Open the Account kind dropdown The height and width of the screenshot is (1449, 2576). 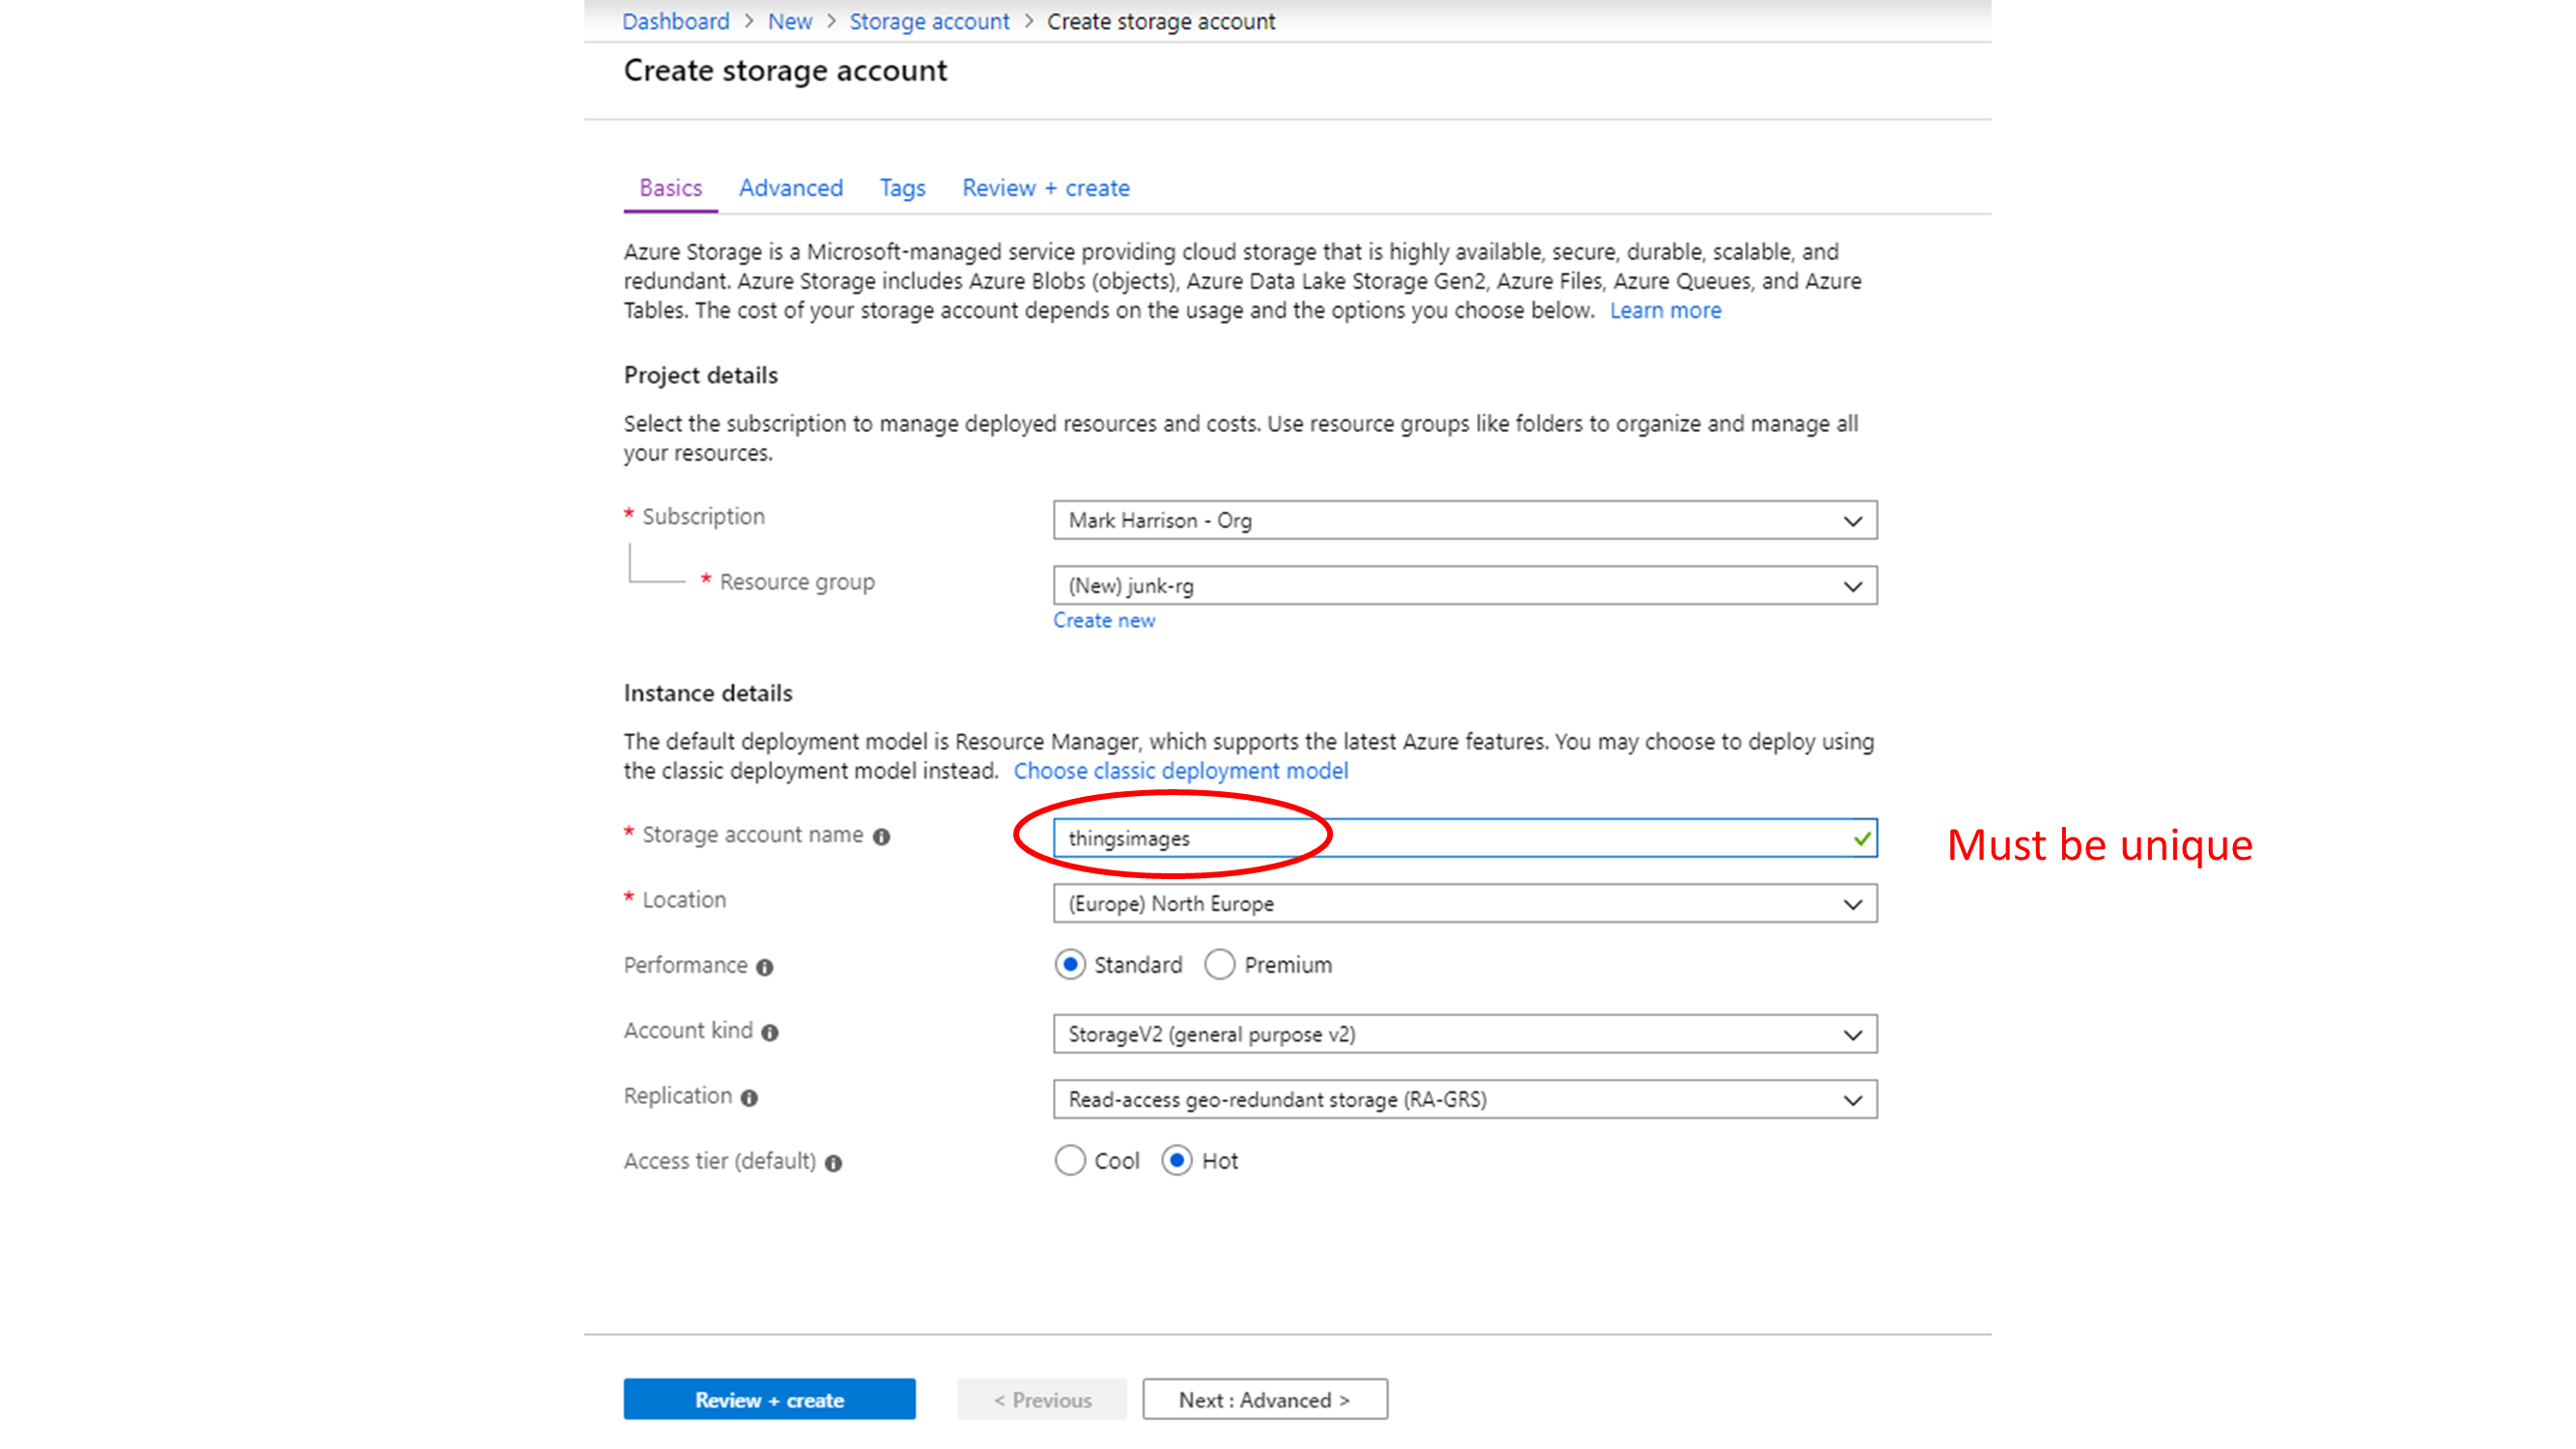1464,1034
